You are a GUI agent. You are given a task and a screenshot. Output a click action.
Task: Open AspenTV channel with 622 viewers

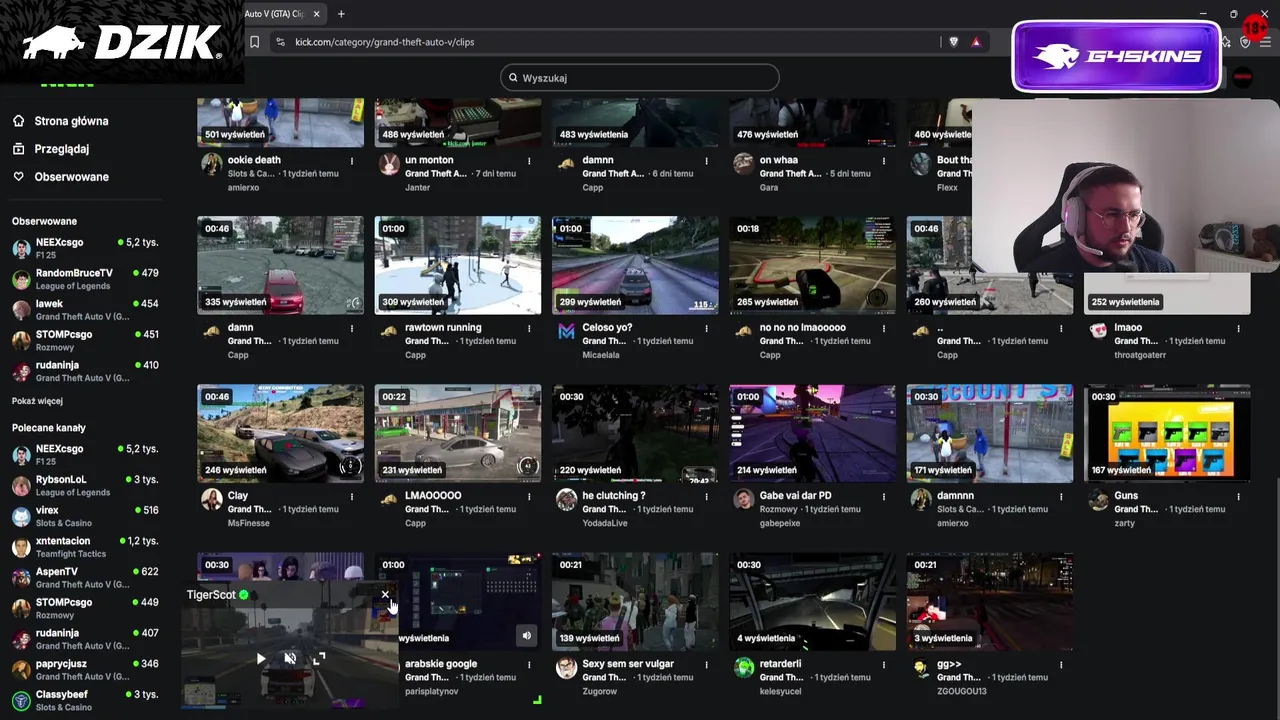(85, 577)
